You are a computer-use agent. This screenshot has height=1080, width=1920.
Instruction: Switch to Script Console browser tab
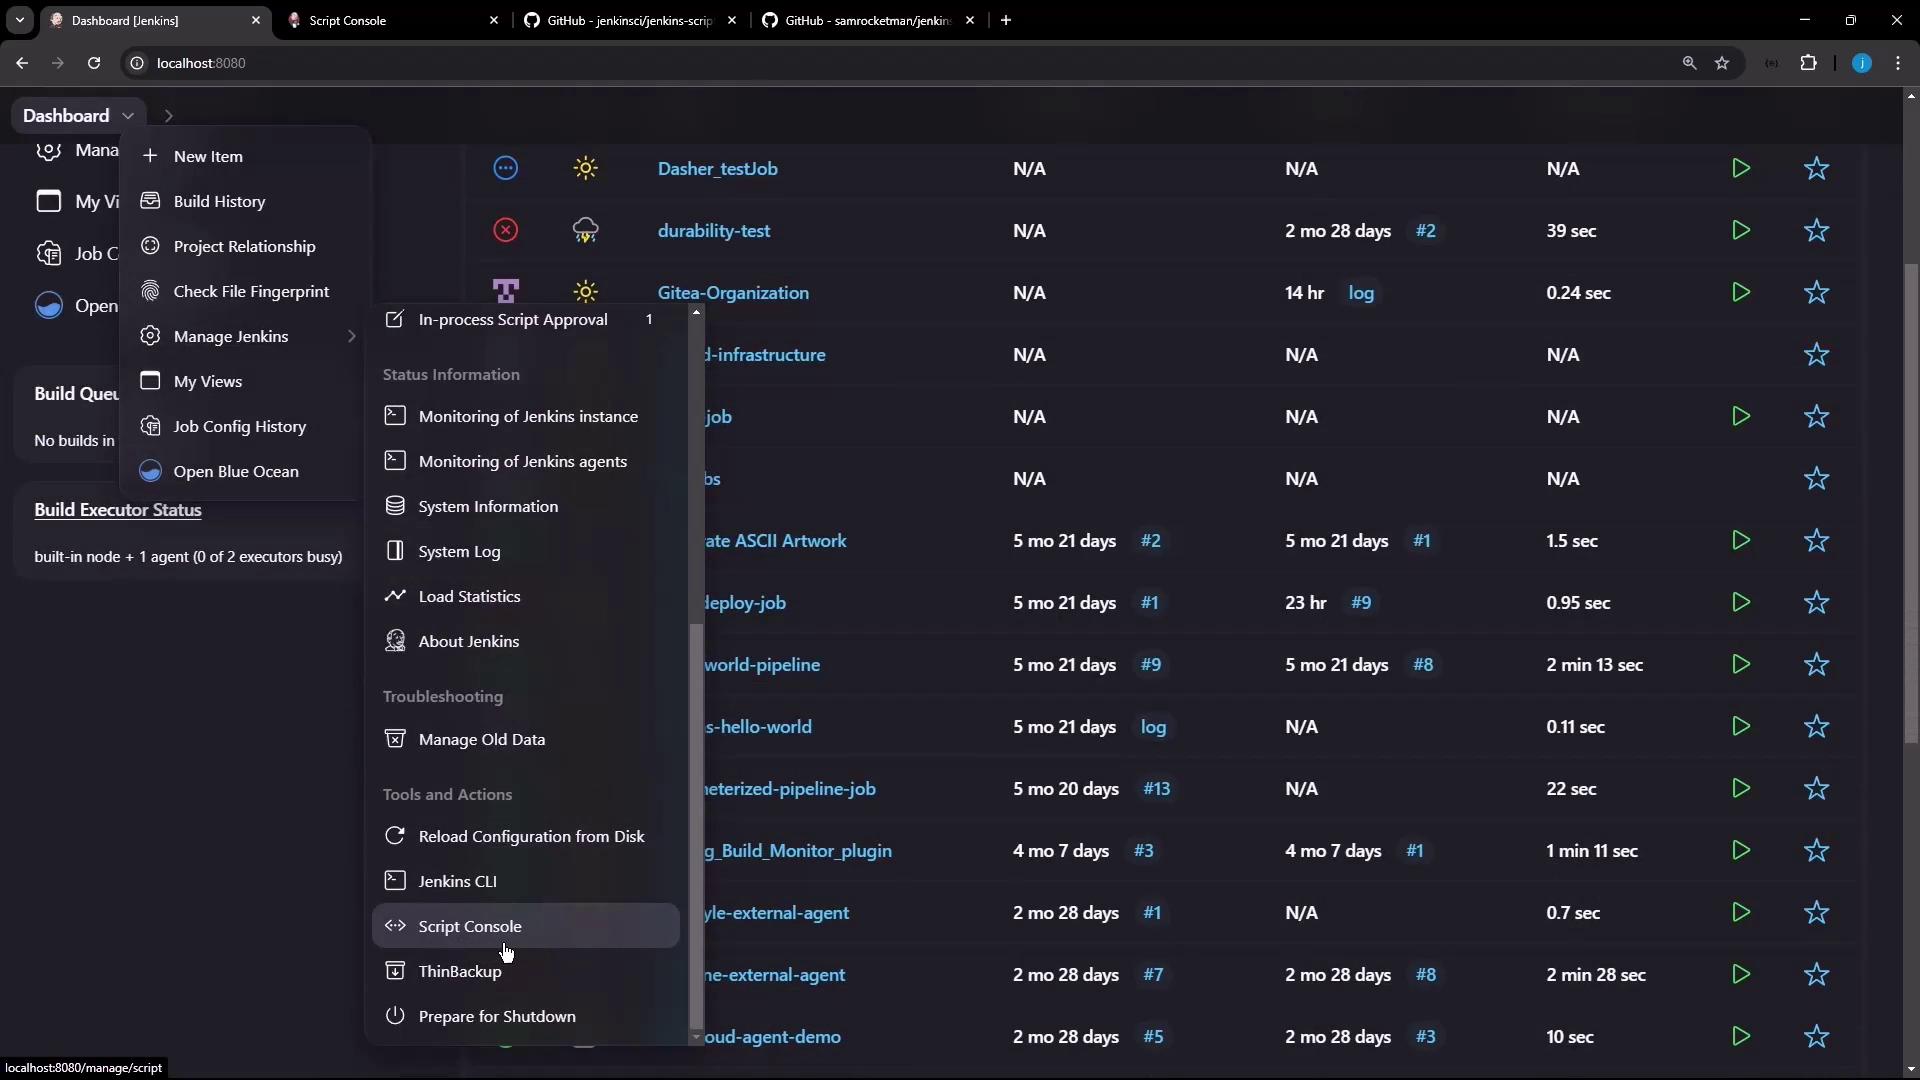348,20
